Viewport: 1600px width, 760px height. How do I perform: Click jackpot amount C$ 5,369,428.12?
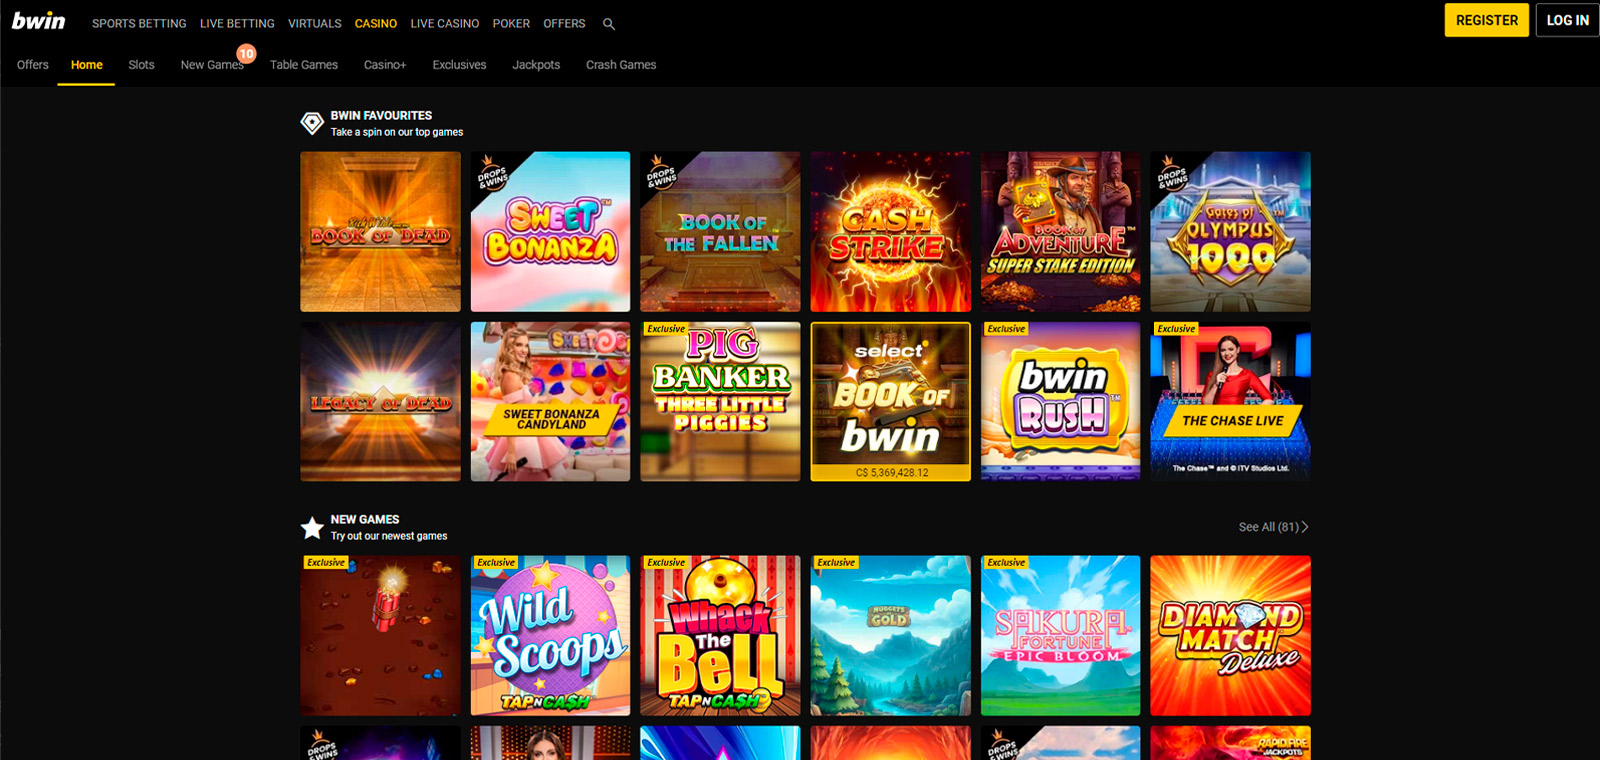[x=891, y=473]
